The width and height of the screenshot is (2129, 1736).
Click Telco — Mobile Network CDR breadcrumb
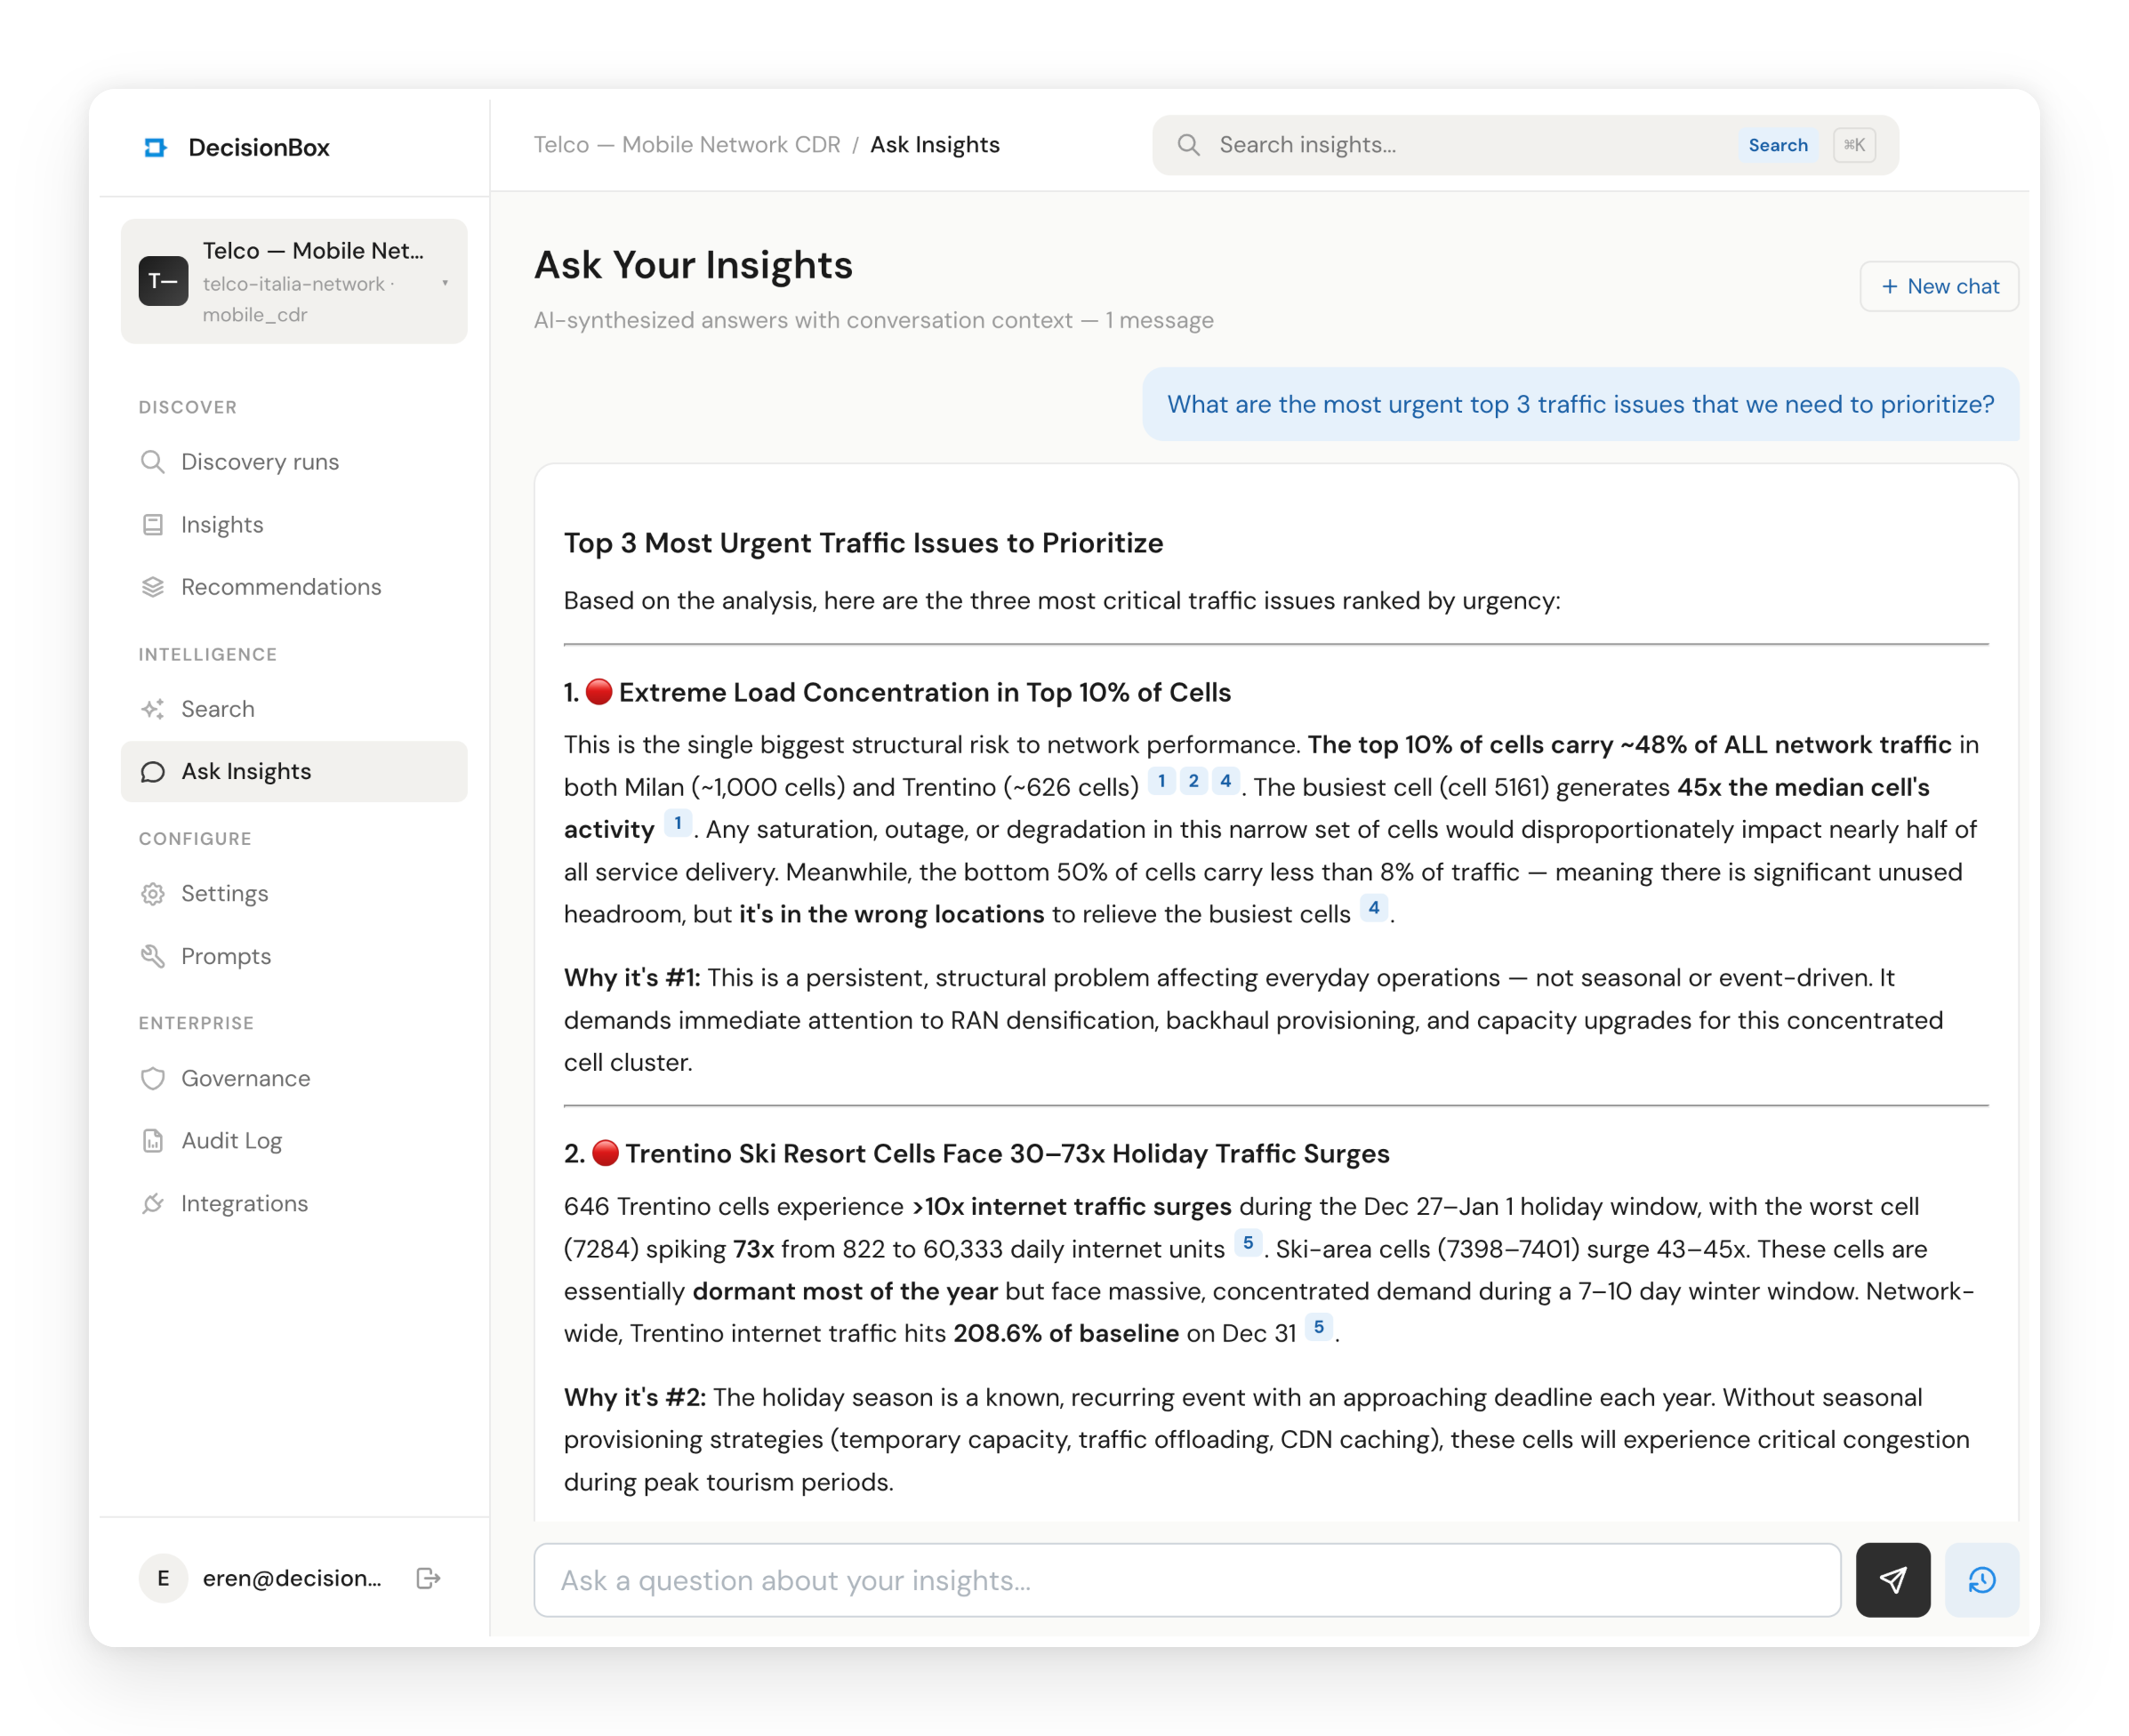pyautogui.click(x=686, y=145)
